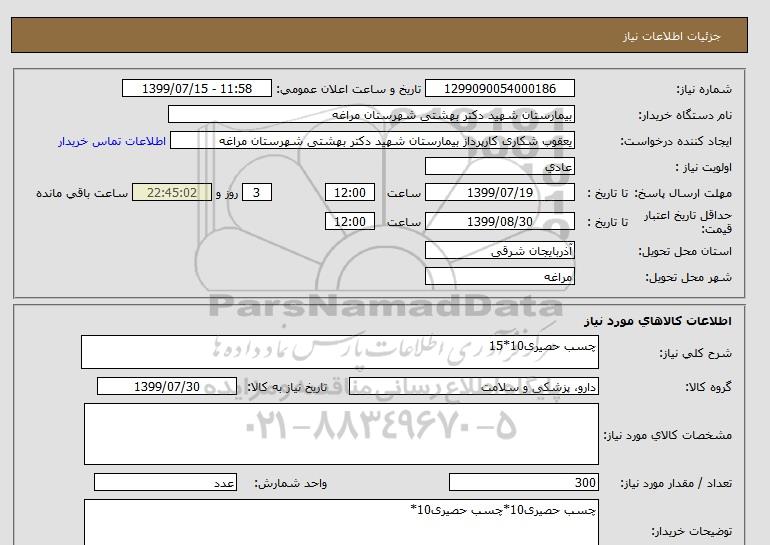This screenshot has height=545, width=770.
Task: Click the buyer organization name field
Action: click(371, 114)
